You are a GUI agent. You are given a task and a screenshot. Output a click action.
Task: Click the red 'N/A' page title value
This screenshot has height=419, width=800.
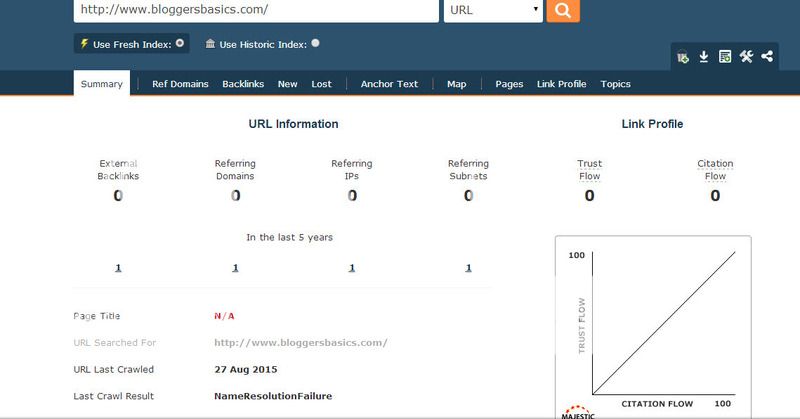click(224, 316)
